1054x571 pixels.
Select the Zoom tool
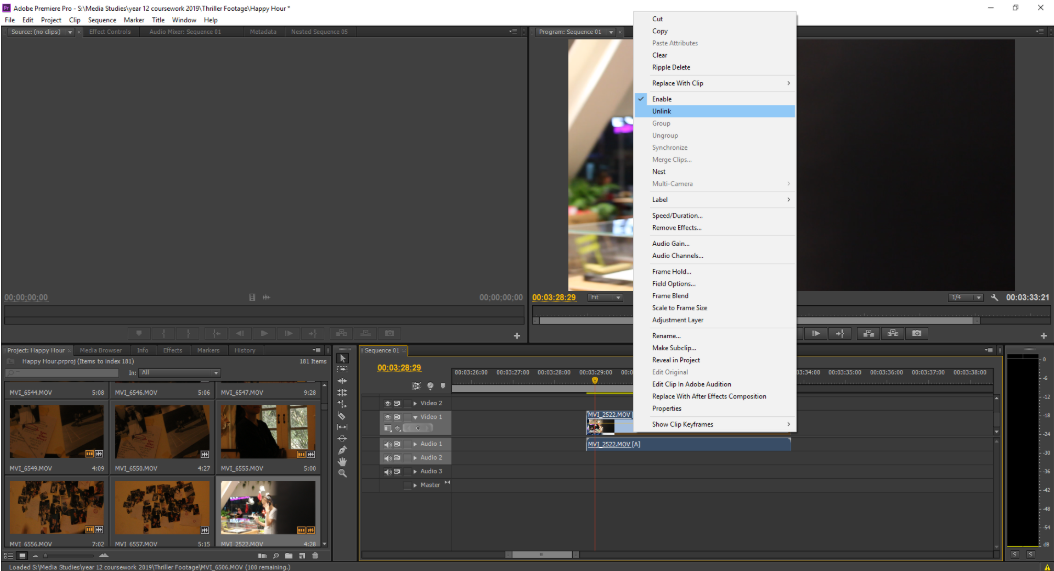coord(342,473)
